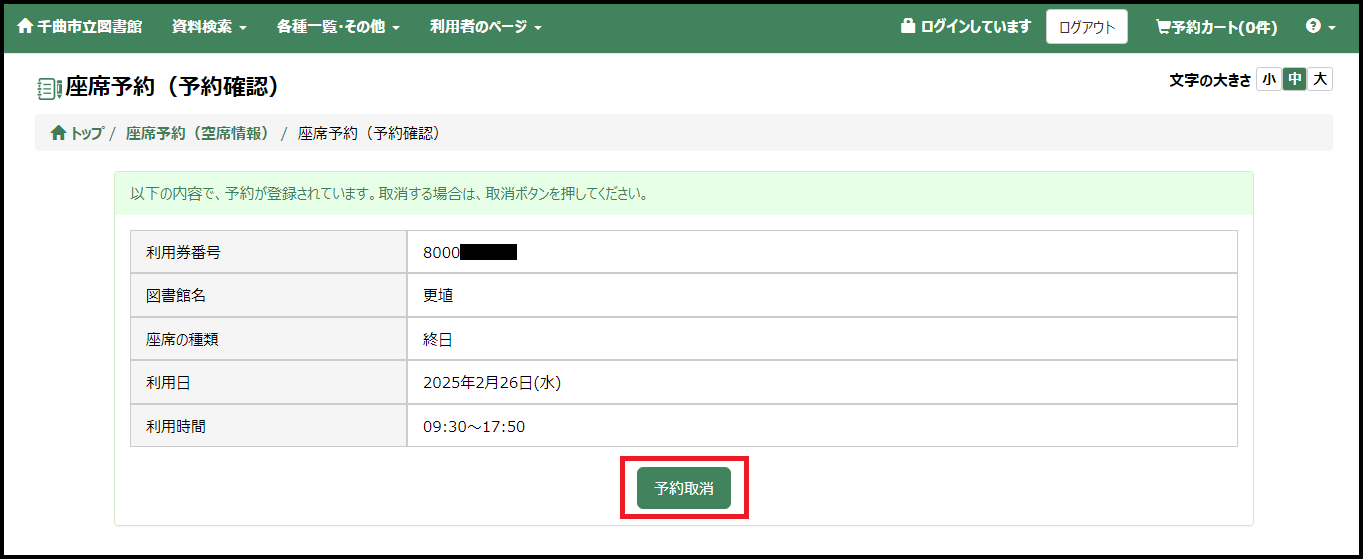Click the ログインしています status text
Screen dimensions: 1363x559
pyautogui.click(x=975, y=27)
